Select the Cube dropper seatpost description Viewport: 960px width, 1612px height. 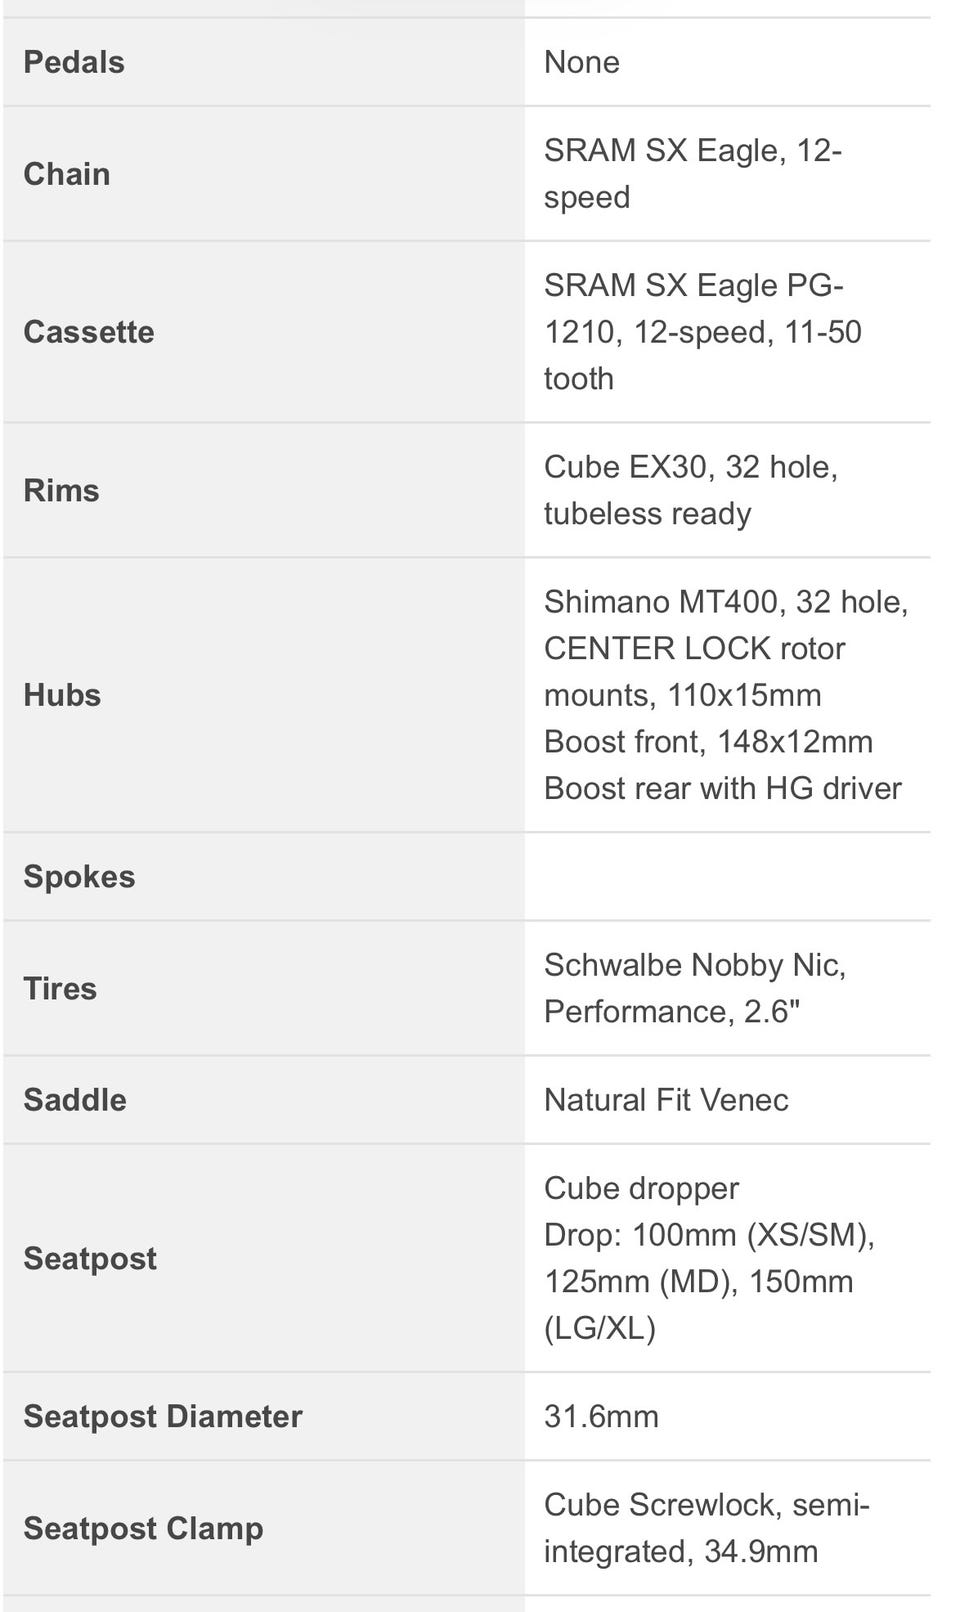710,1258
